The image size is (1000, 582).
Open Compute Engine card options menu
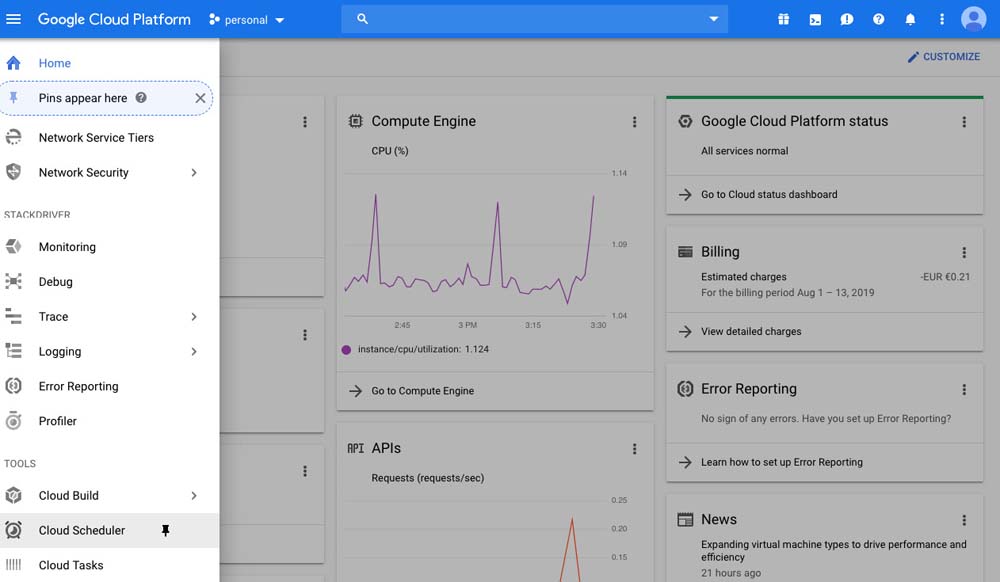pyautogui.click(x=634, y=122)
